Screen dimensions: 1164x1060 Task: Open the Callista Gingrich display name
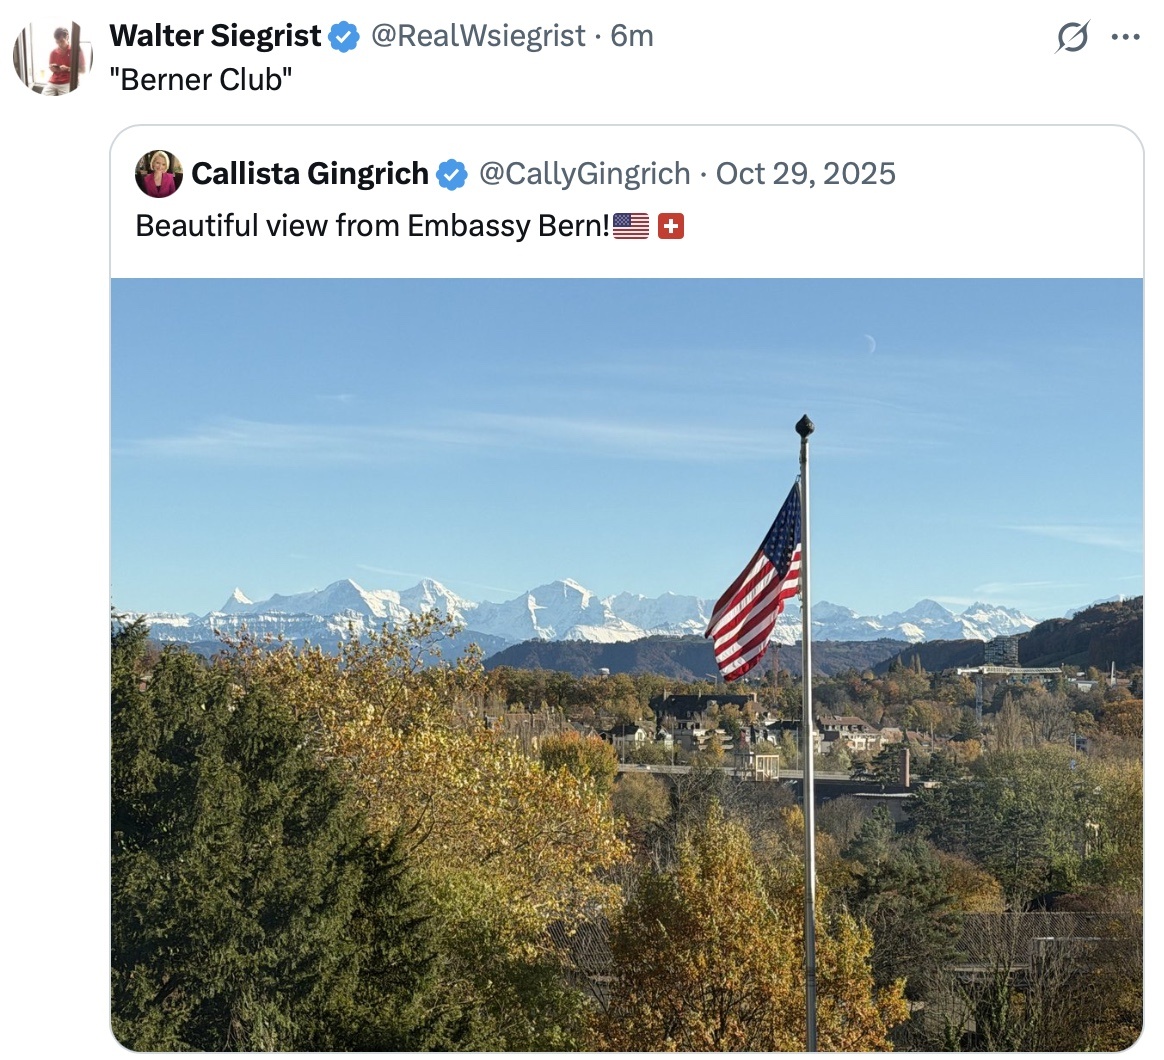[x=310, y=174]
